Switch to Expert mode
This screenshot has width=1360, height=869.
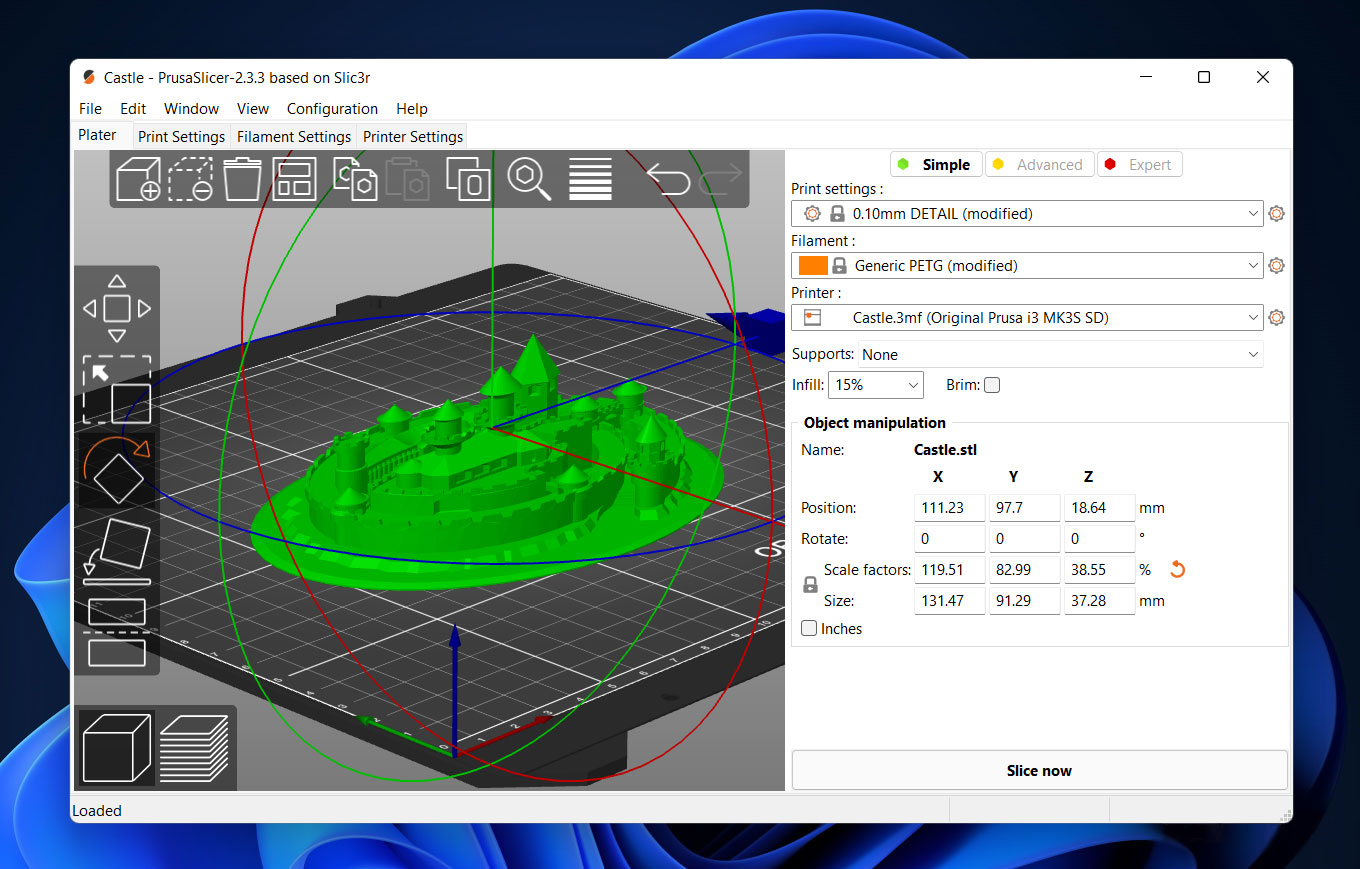pos(1140,165)
